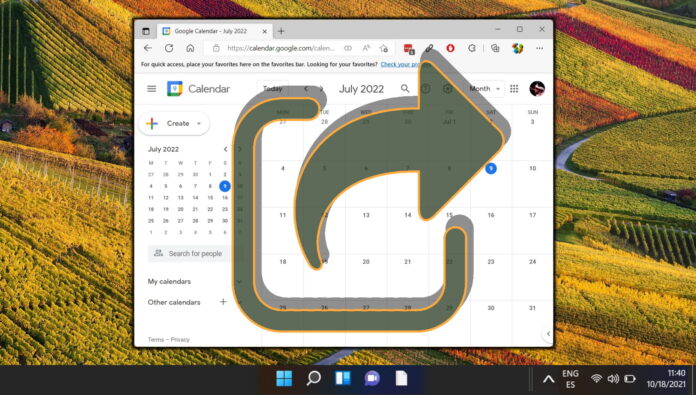The image size is (696, 395).
Task: Reload the page with browser refresh icon
Action: point(169,48)
